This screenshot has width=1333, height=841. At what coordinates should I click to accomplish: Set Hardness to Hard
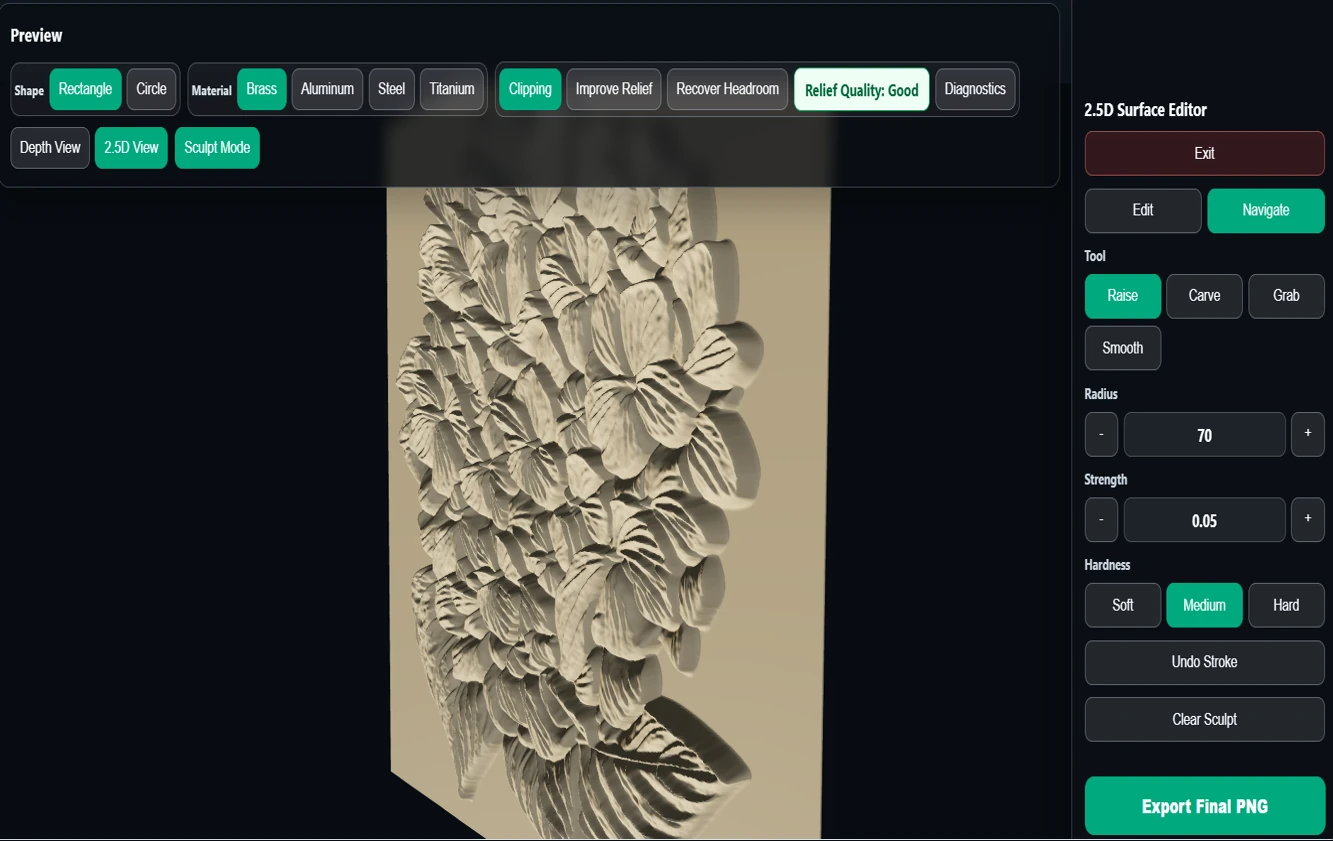1286,605
